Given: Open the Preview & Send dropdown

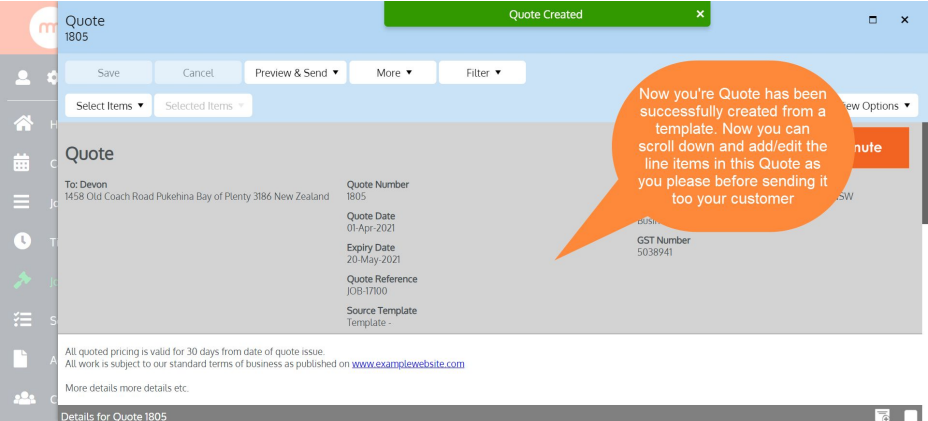Looking at the screenshot, I should tap(295, 73).
